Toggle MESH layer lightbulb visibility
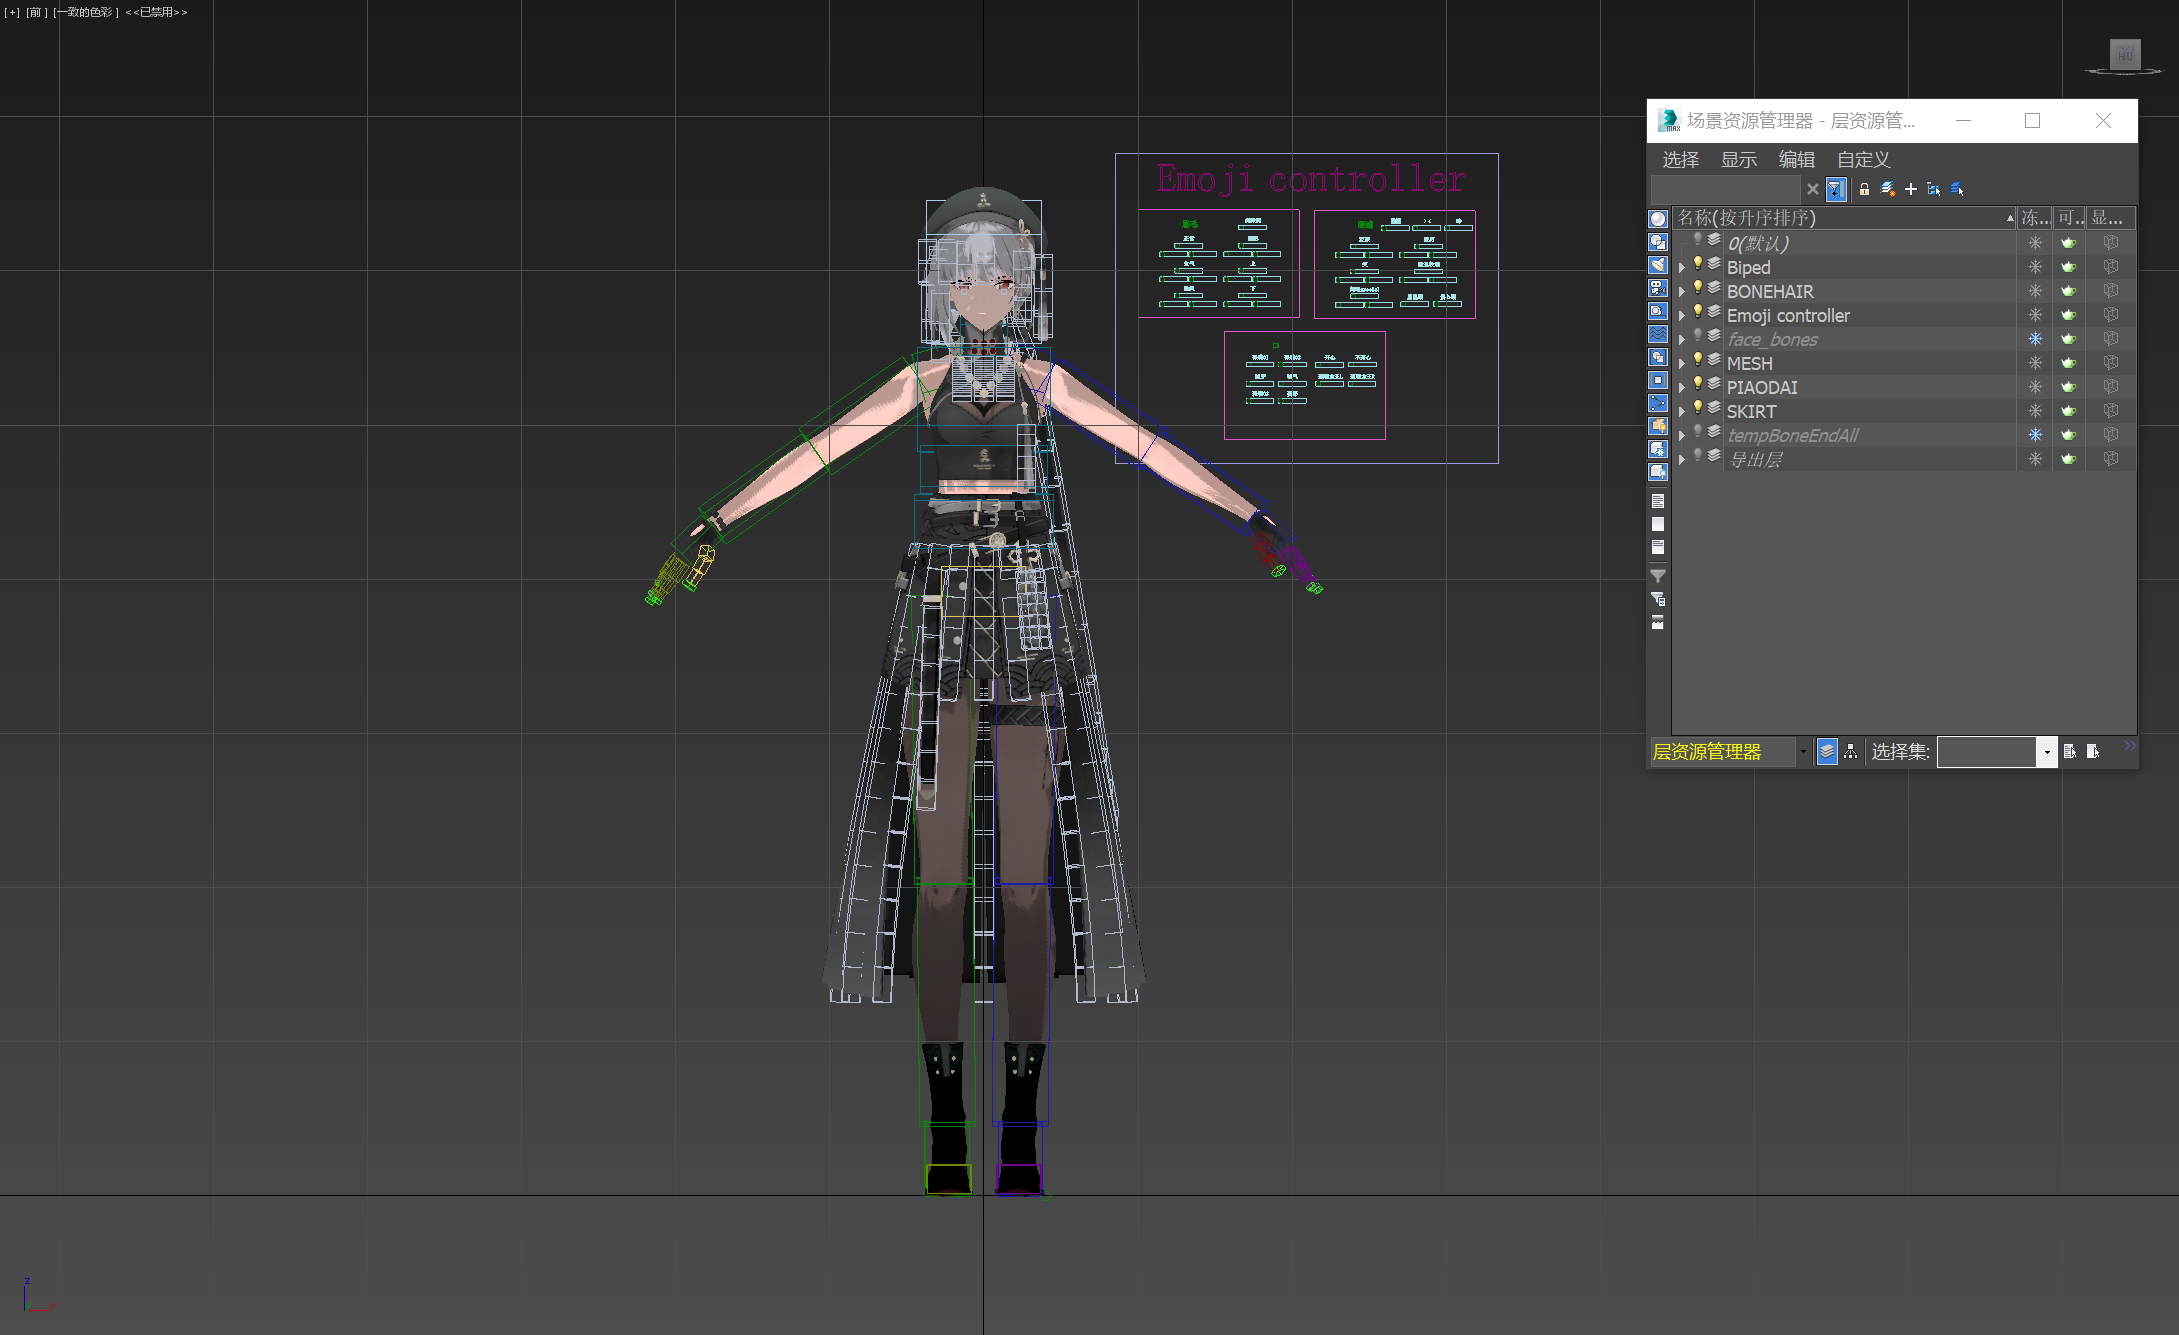 click(1698, 361)
